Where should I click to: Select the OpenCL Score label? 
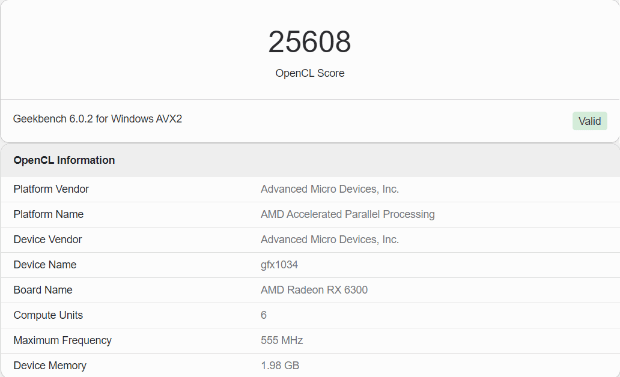pyautogui.click(x=310, y=73)
